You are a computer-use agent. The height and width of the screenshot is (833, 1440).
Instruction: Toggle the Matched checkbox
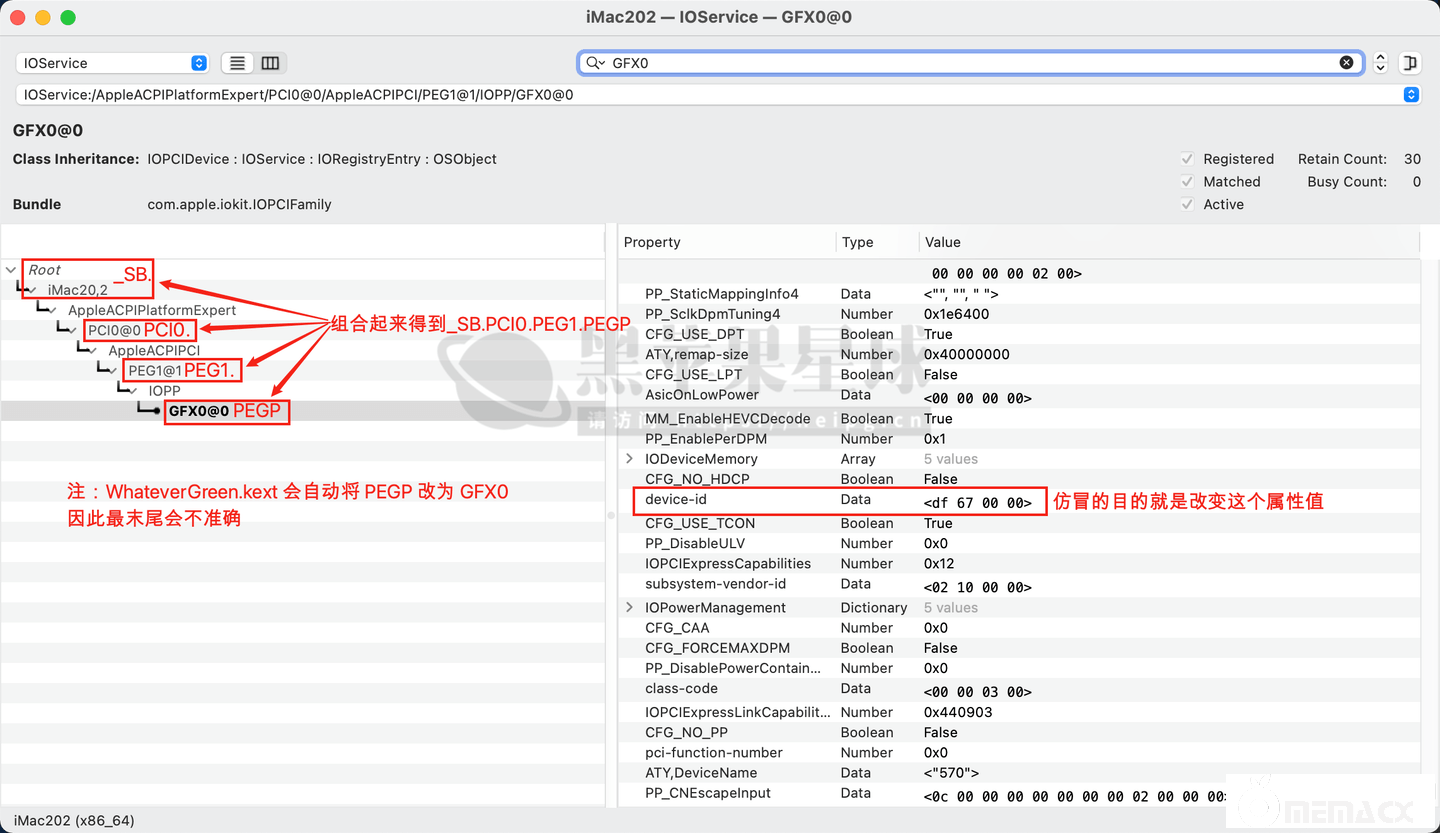pyautogui.click(x=1187, y=182)
